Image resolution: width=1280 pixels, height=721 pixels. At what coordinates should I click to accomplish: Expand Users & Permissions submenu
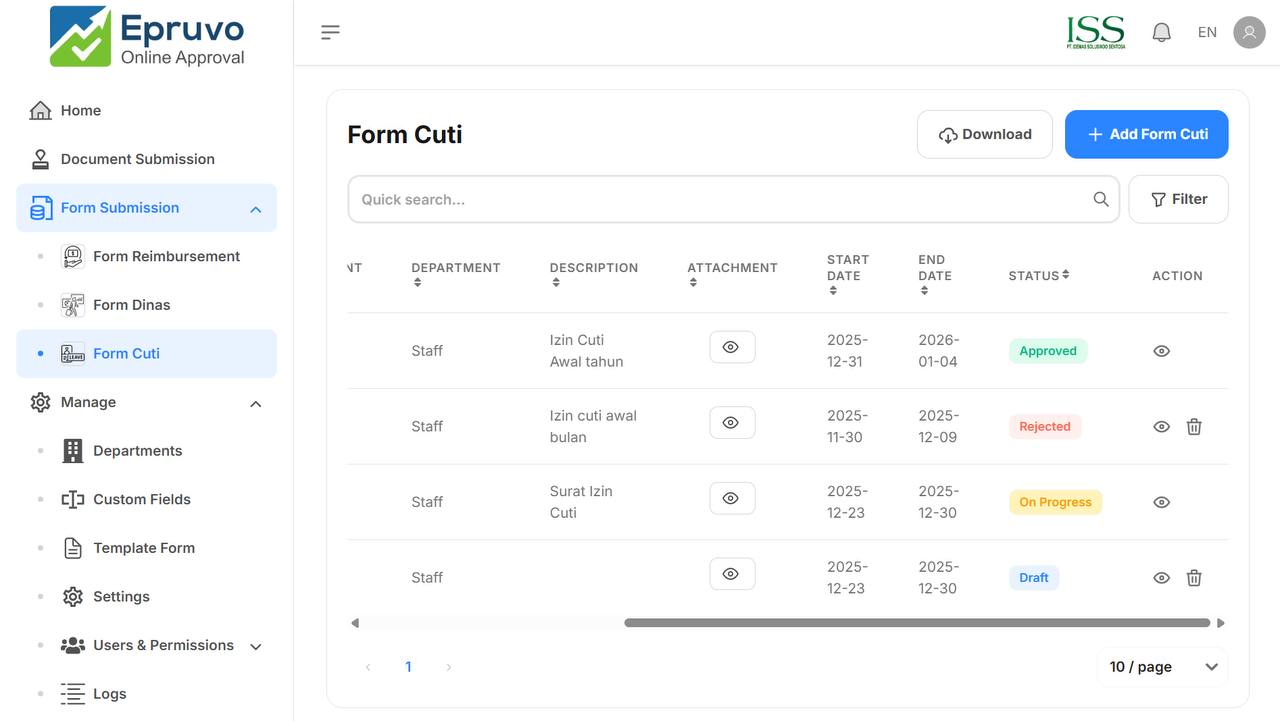[x=255, y=646]
